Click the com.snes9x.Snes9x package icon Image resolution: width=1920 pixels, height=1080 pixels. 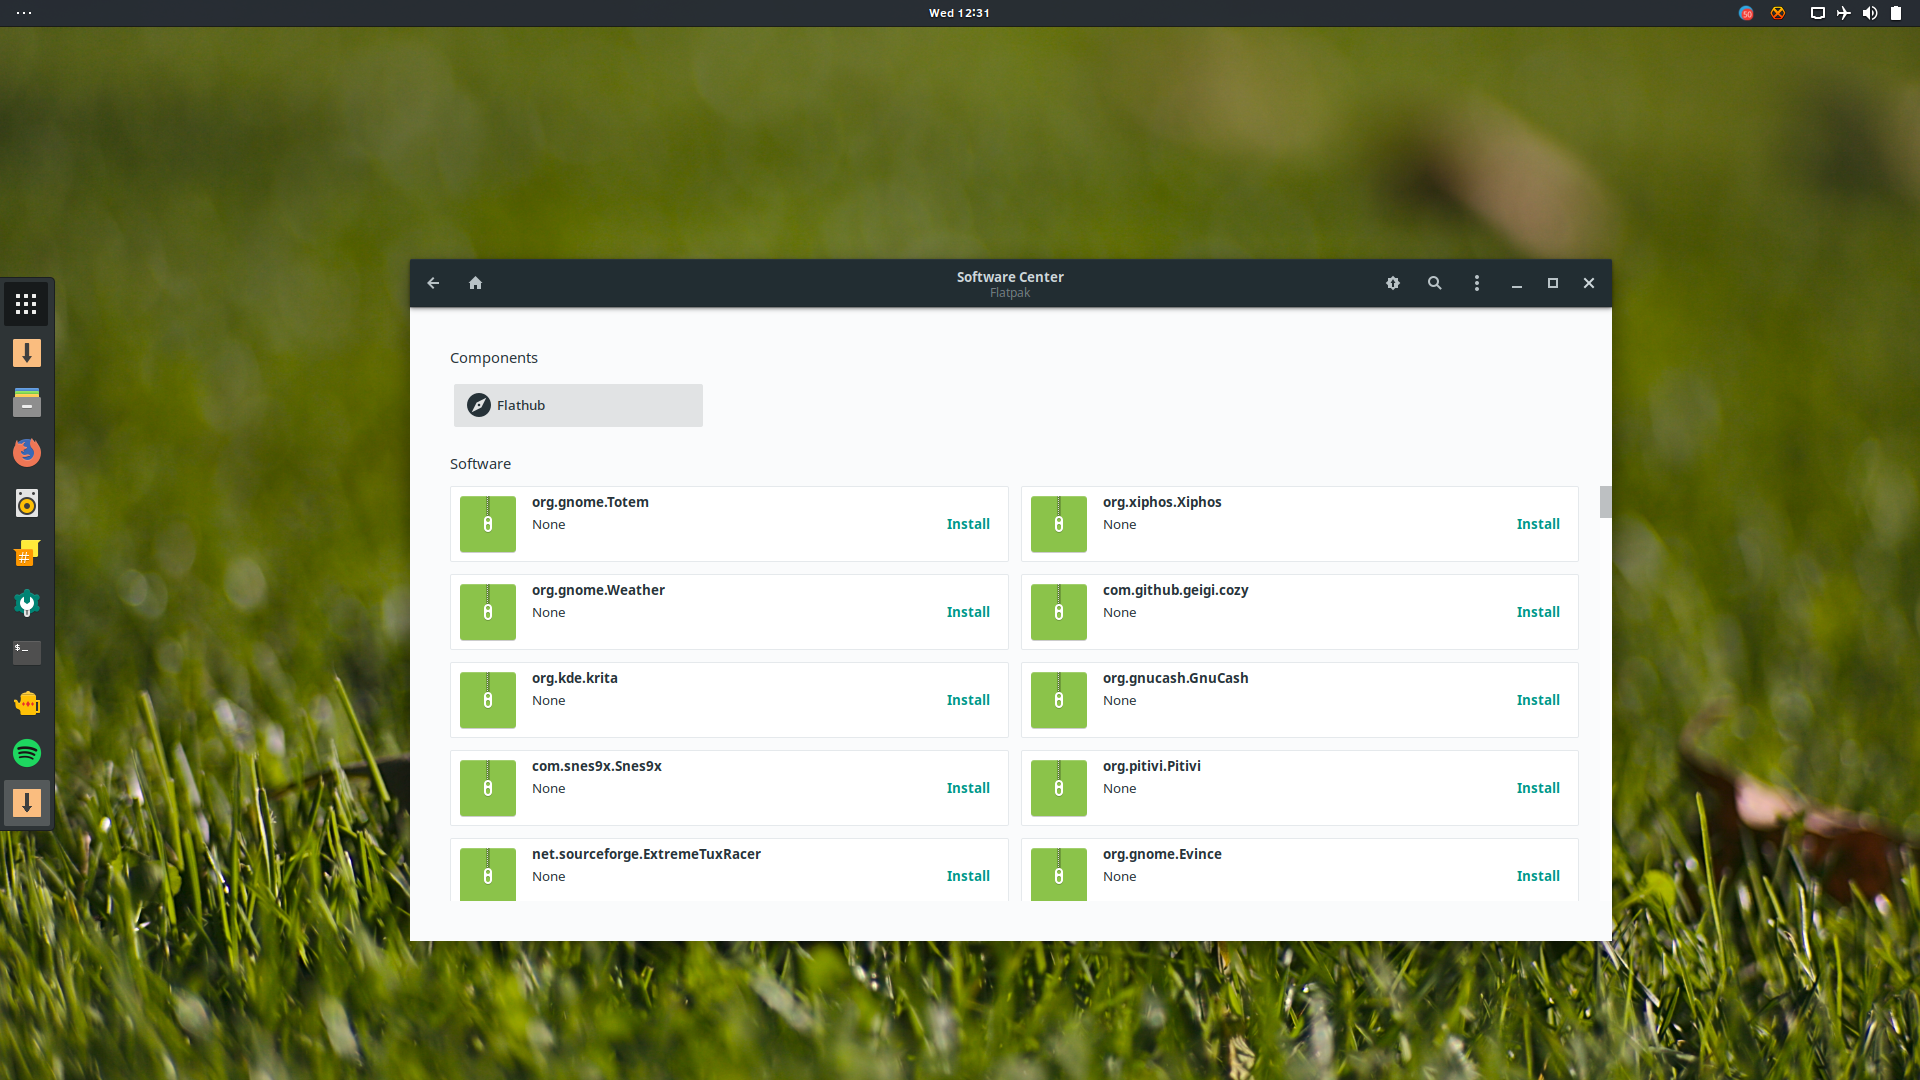coord(488,788)
